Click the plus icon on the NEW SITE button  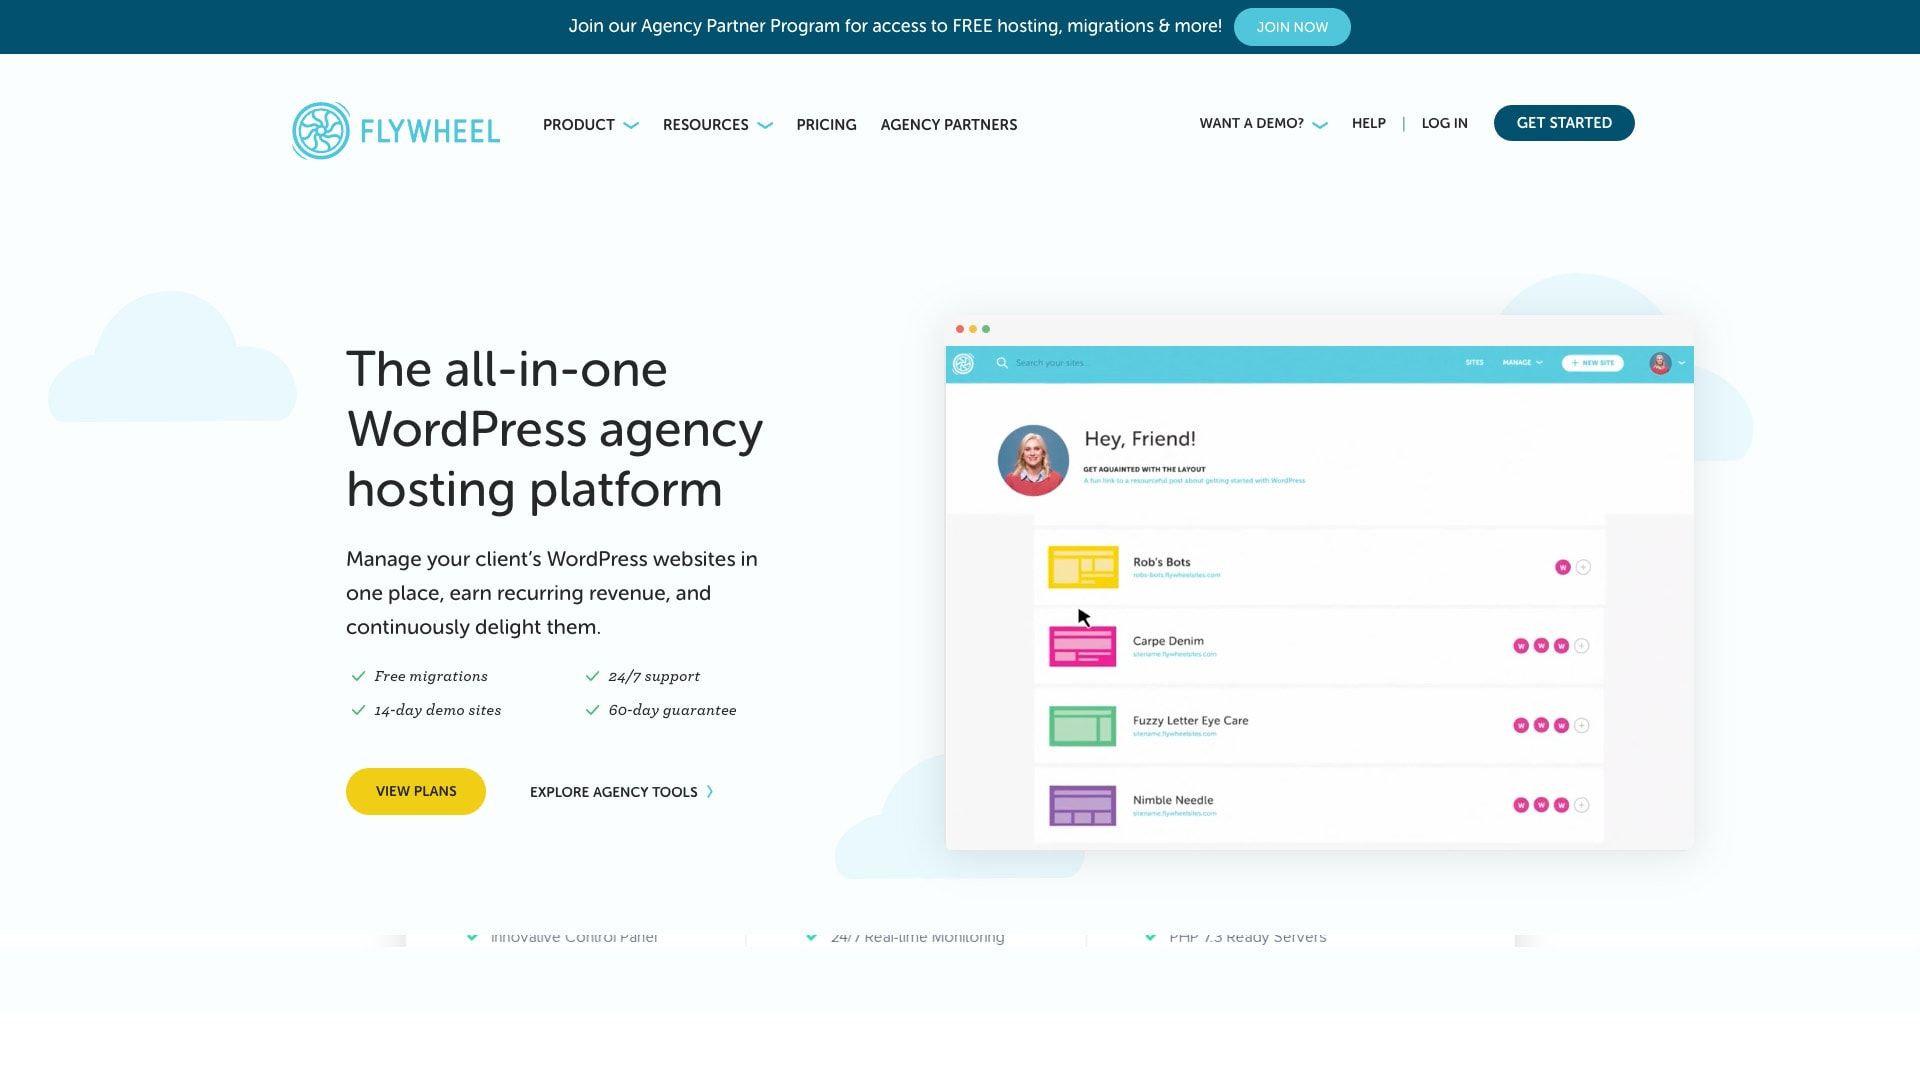coord(1573,363)
